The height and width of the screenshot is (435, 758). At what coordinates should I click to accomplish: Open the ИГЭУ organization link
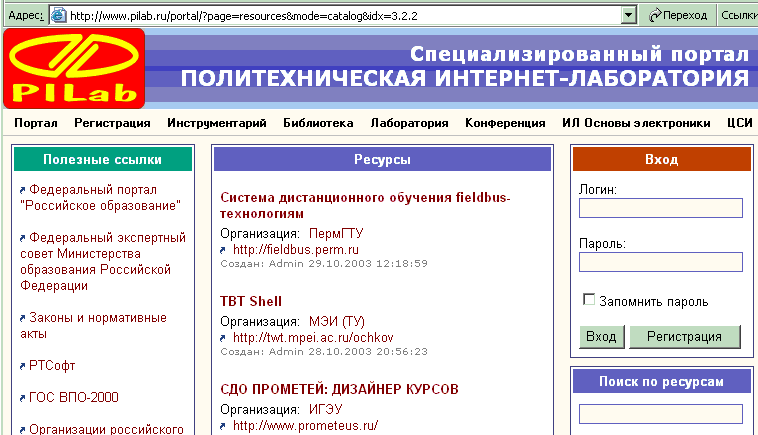pyautogui.click(x=325, y=409)
